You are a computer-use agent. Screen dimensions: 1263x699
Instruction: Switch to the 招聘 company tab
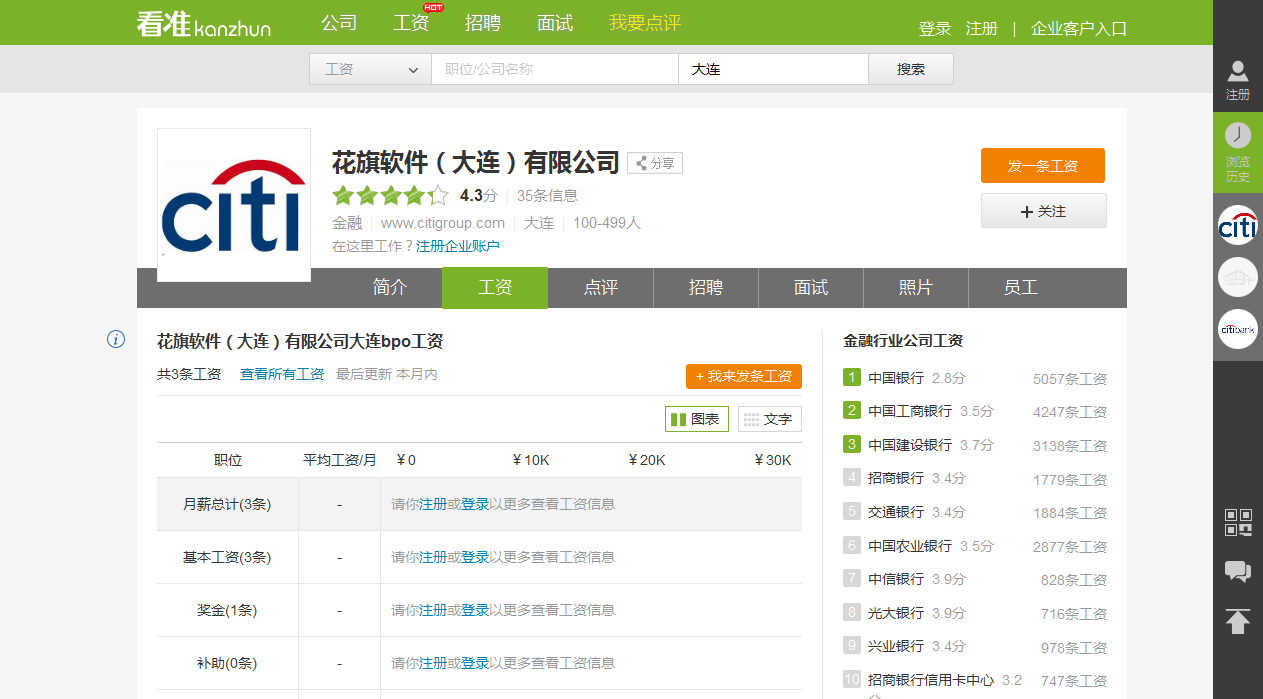click(x=706, y=288)
